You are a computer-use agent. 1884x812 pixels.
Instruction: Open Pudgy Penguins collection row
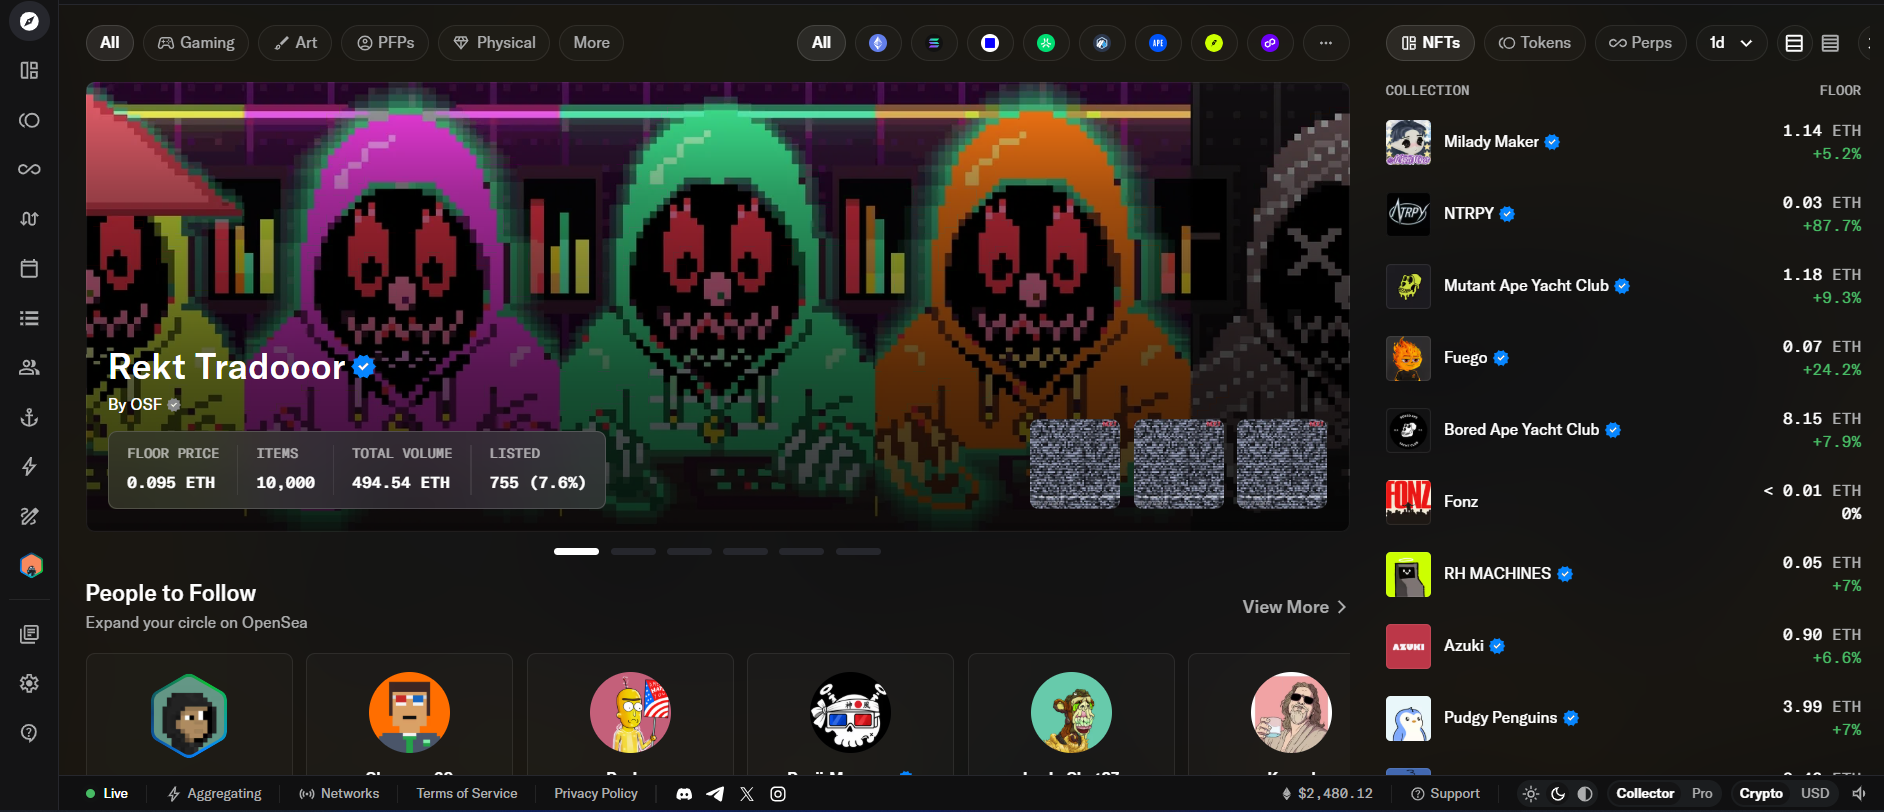point(1623,718)
